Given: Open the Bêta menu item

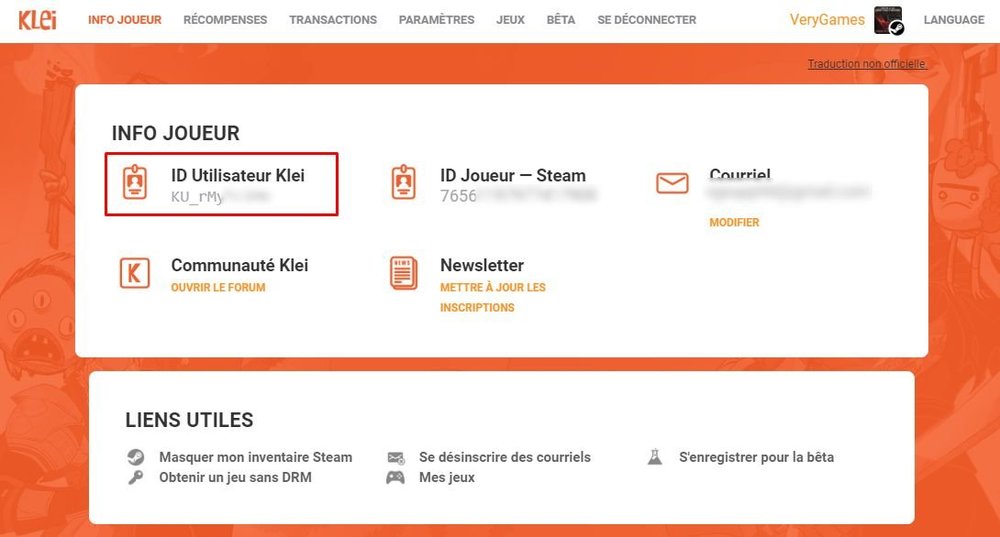Looking at the screenshot, I should pos(561,20).
